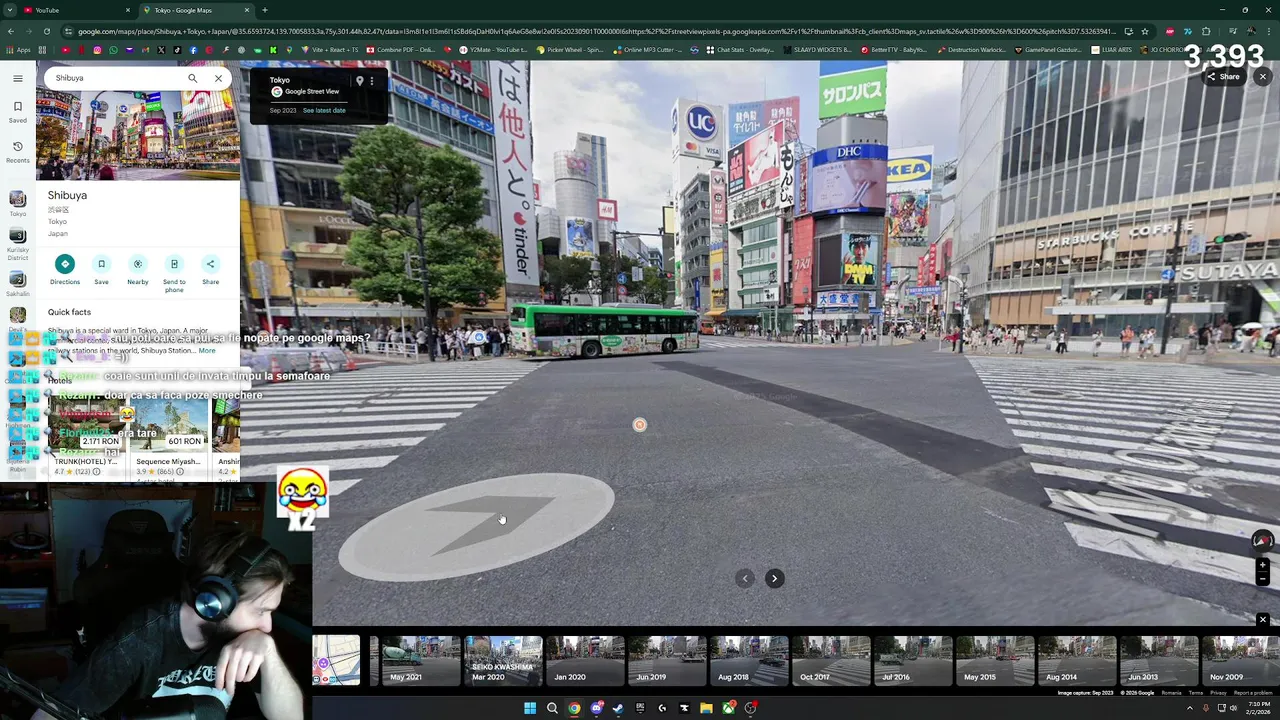
Task: Open the Sequence Miyashita hotel card
Action: click(x=168, y=440)
